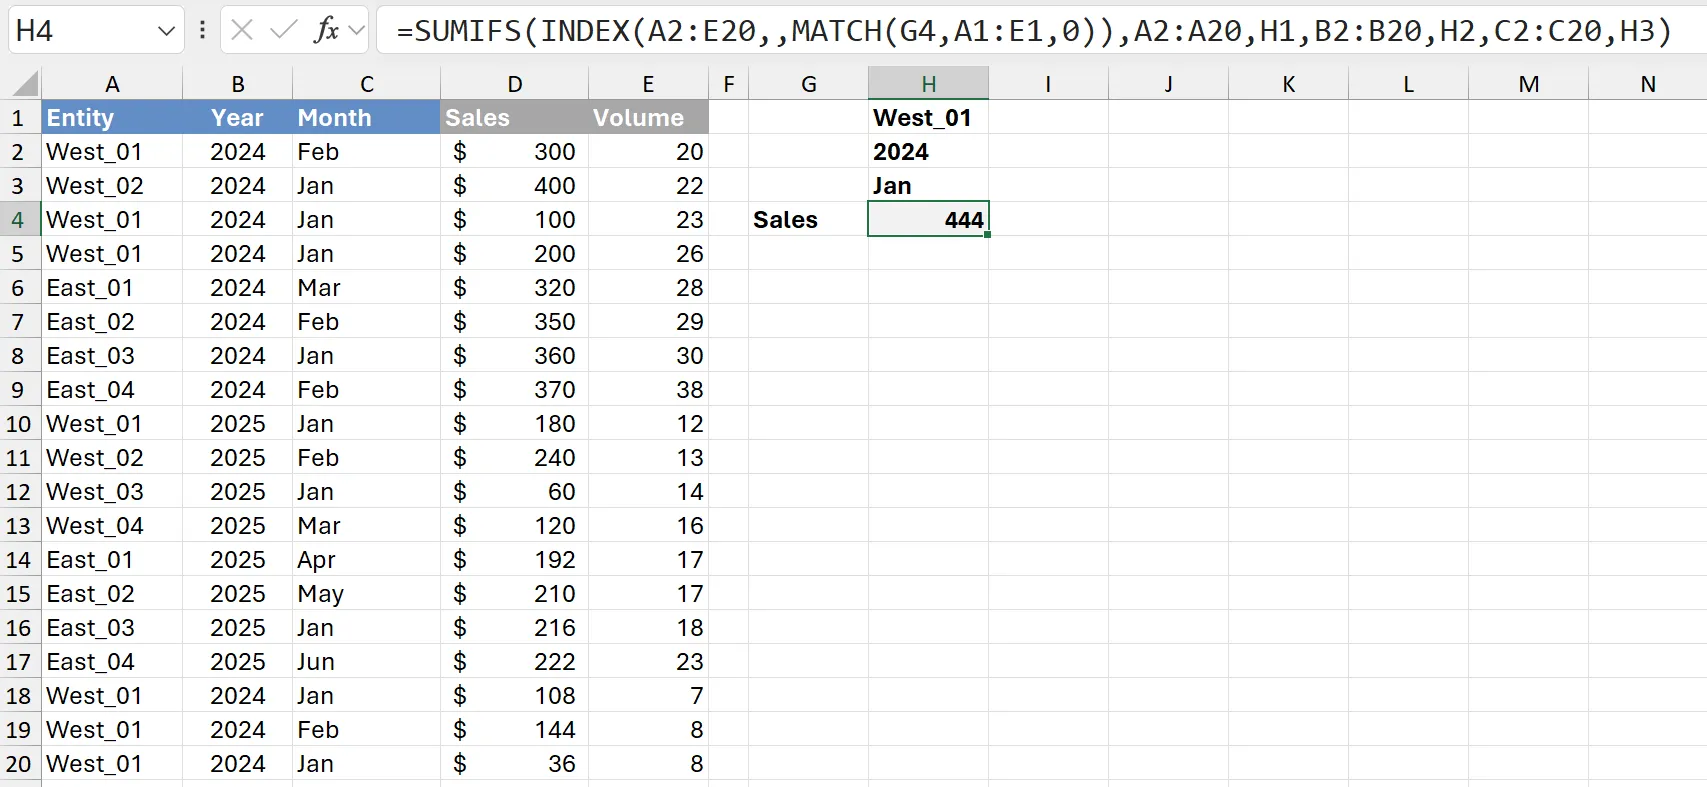Select the May cell in Month column
Viewport: 1707px width, 787px height.
[365, 594]
